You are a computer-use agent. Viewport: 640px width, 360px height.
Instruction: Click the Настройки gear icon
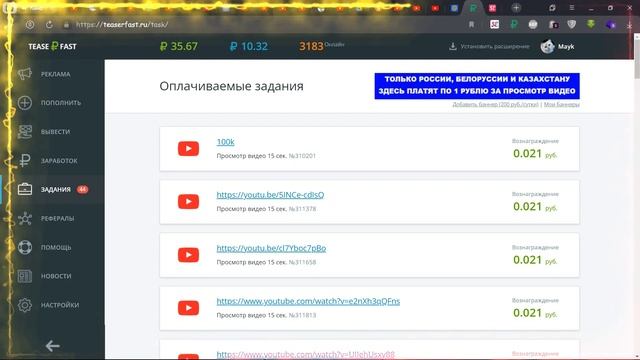pyautogui.click(x=24, y=305)
